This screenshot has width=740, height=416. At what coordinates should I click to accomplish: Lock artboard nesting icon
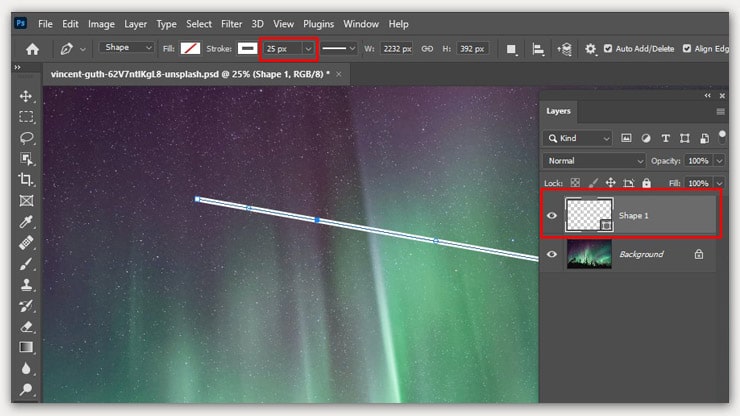point(629,183)
